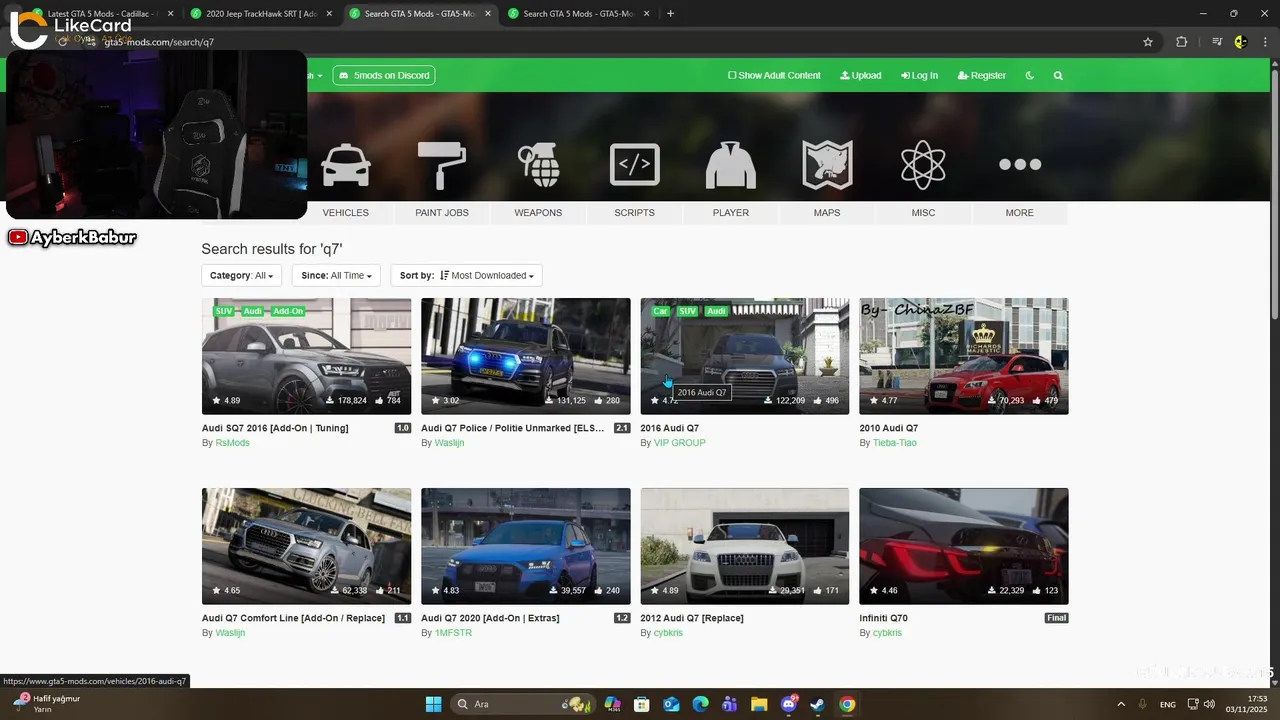Select the WEAPONS menu label

click(x=538, y=213)
